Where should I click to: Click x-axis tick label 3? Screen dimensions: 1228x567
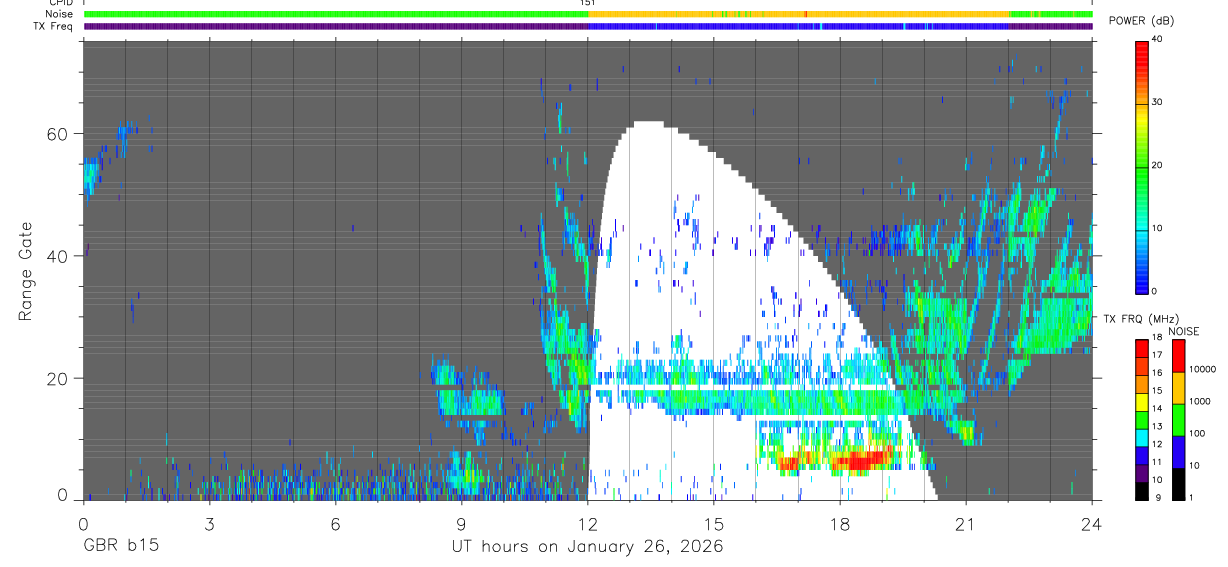(209, 524)
